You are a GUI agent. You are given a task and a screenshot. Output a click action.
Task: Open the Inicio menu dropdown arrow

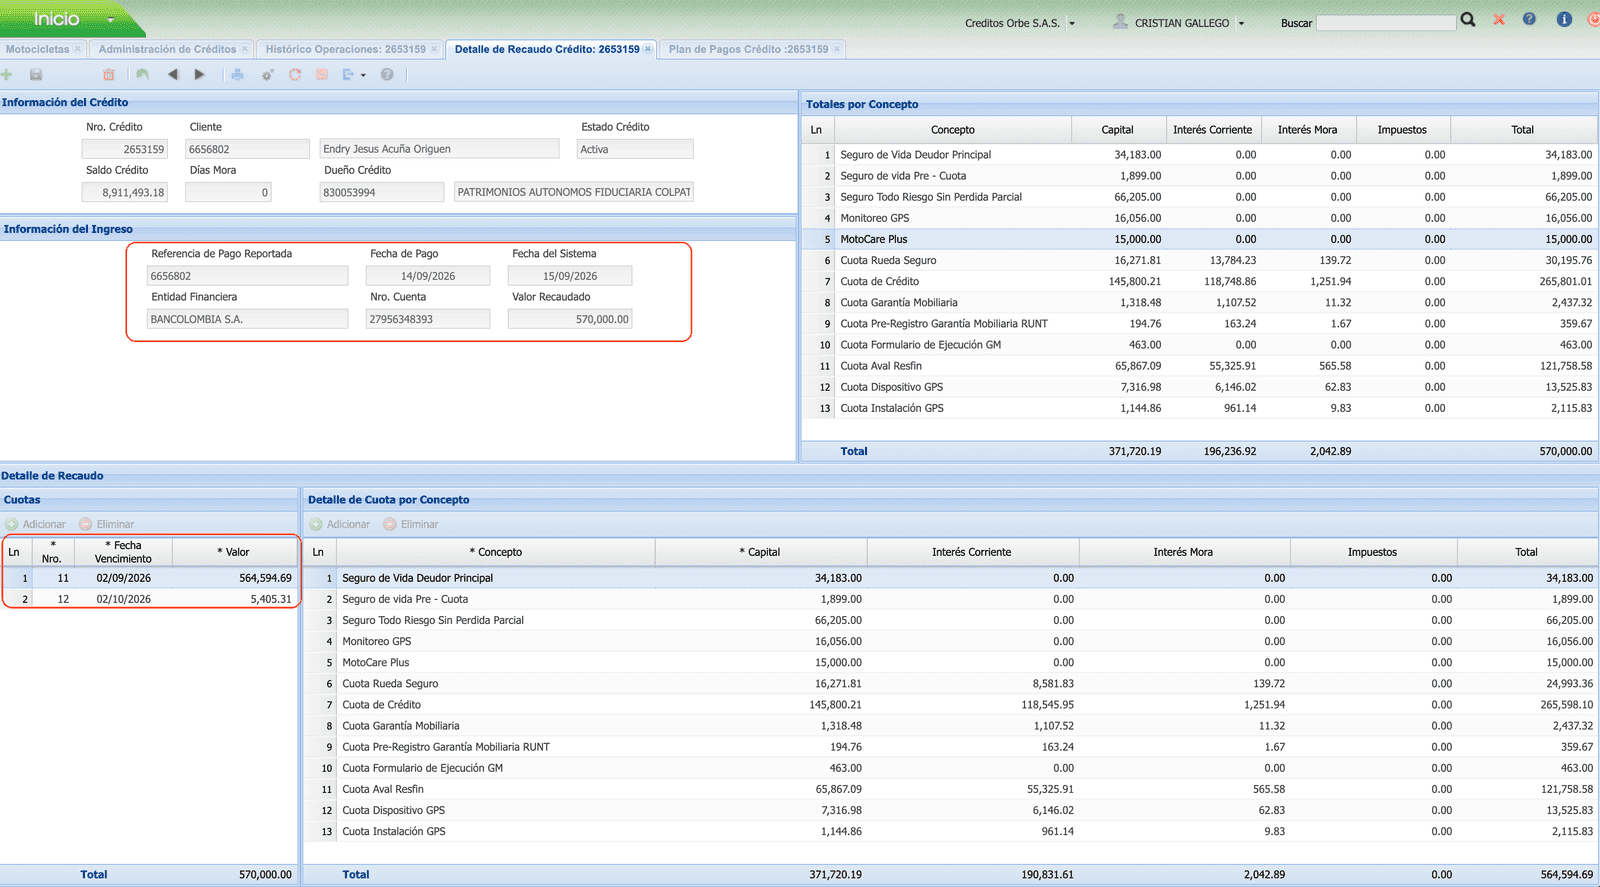tap(110, 20)
